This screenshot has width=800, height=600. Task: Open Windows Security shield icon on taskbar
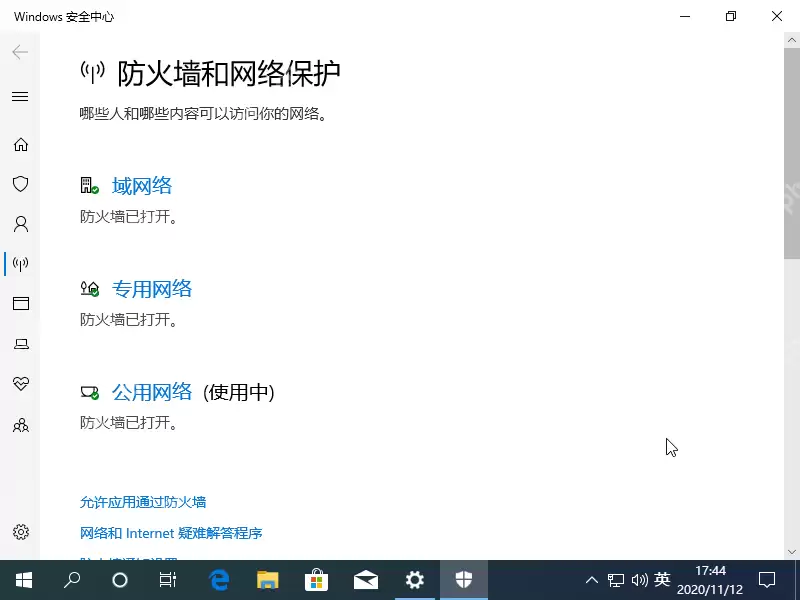point(463,579)
